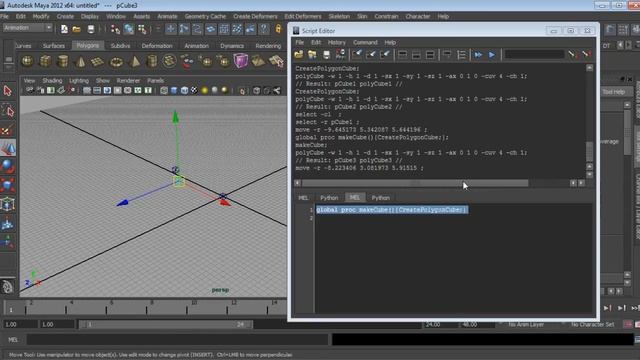Screen dimensions: 640x360
Task: Switch to the Surfaces shelf tab
Action: (x=54, y=46)
